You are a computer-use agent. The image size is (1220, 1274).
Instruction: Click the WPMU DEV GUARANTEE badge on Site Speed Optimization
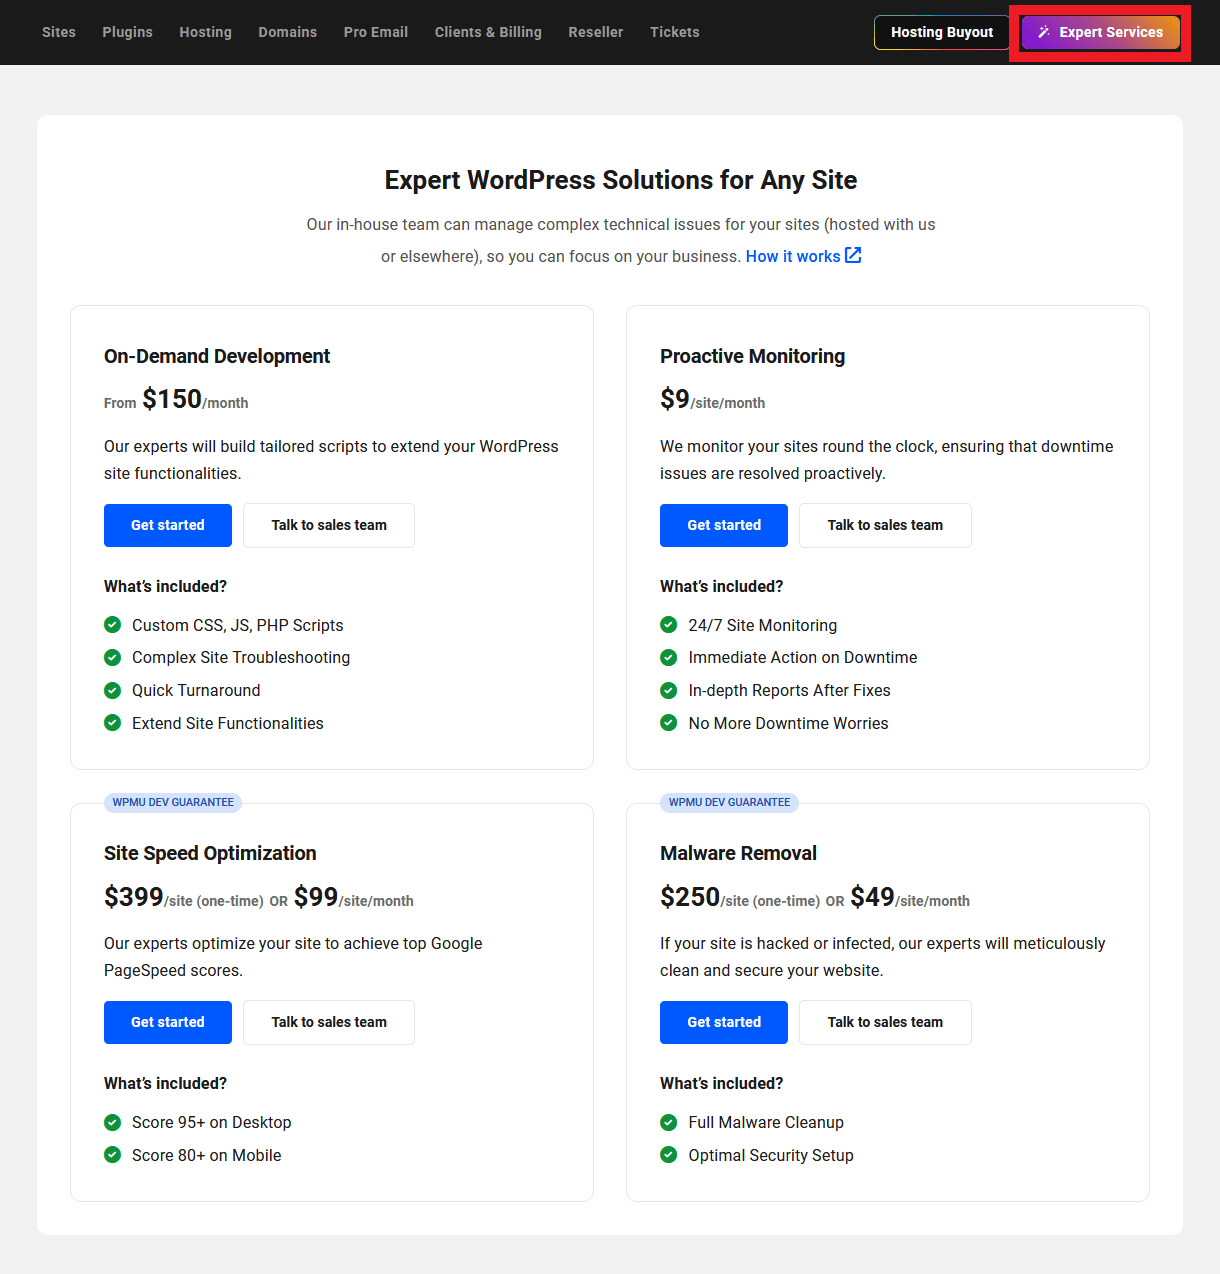pyautogui.click(x=173, y=802)
